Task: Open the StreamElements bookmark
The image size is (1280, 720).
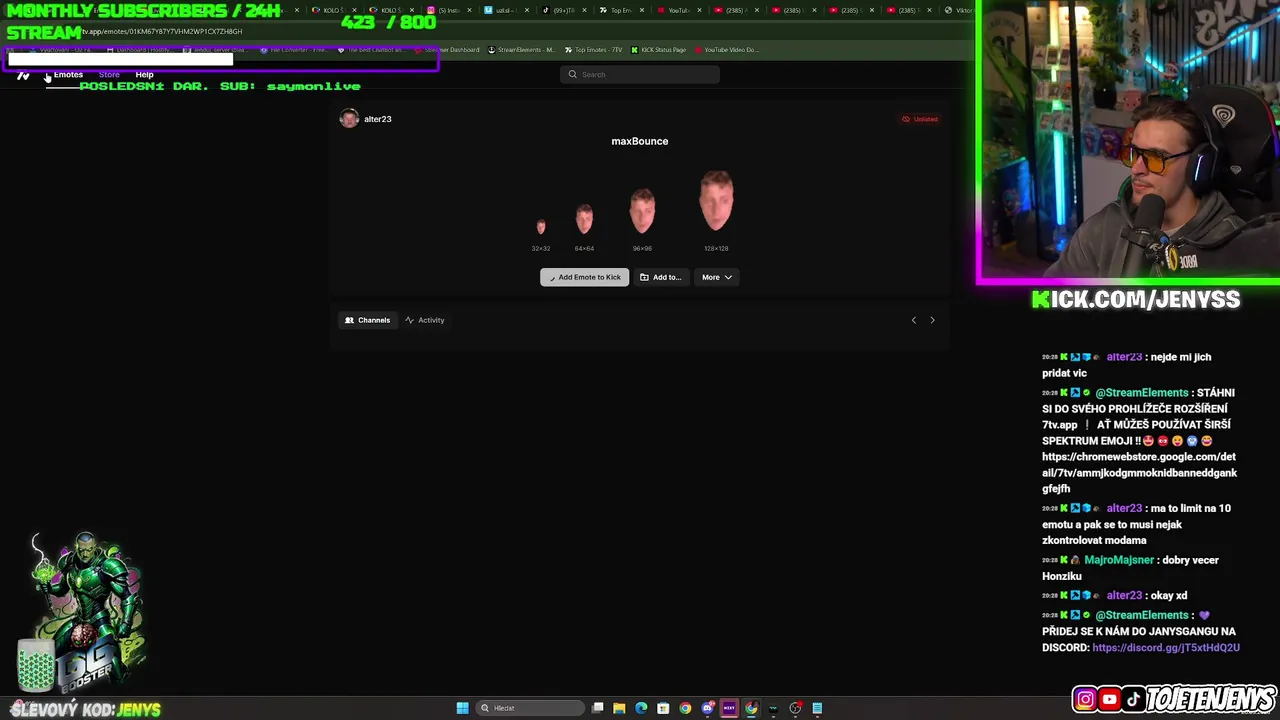Action: (522, 50)
